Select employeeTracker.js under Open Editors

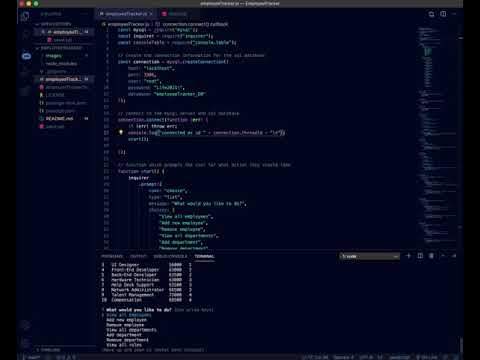click(65, 32)
